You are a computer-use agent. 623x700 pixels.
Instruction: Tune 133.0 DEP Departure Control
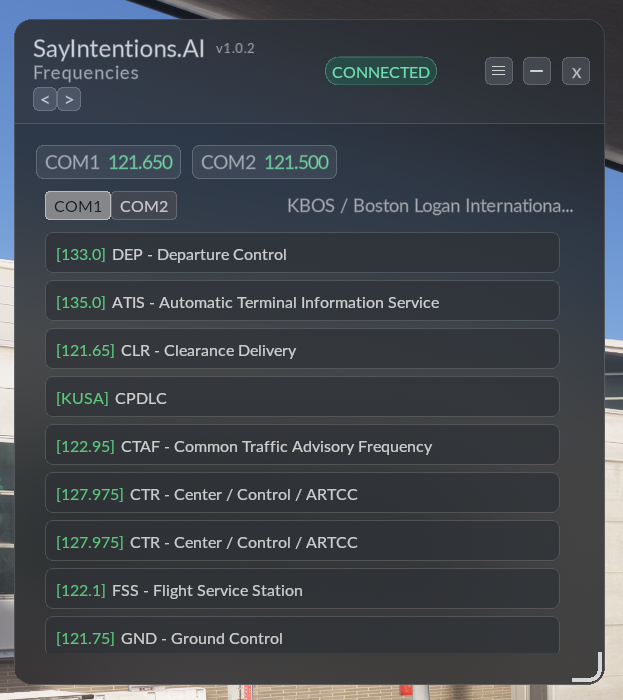302,253
